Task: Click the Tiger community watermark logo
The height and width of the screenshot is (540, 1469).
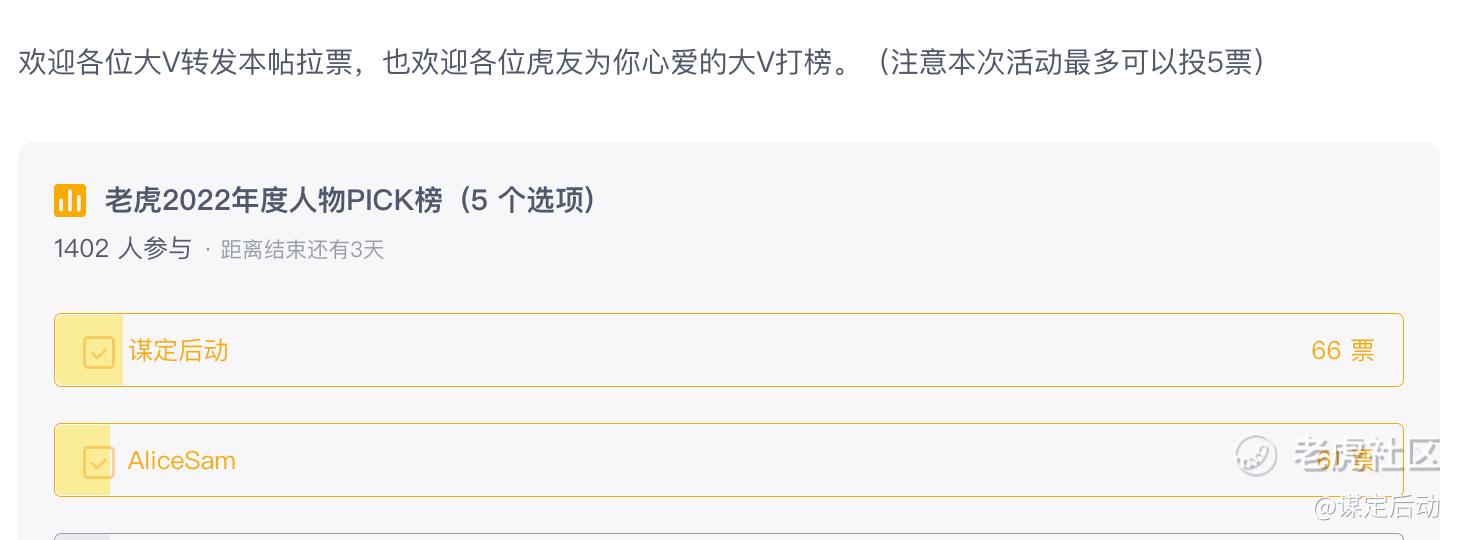Action: (1256, 456)
